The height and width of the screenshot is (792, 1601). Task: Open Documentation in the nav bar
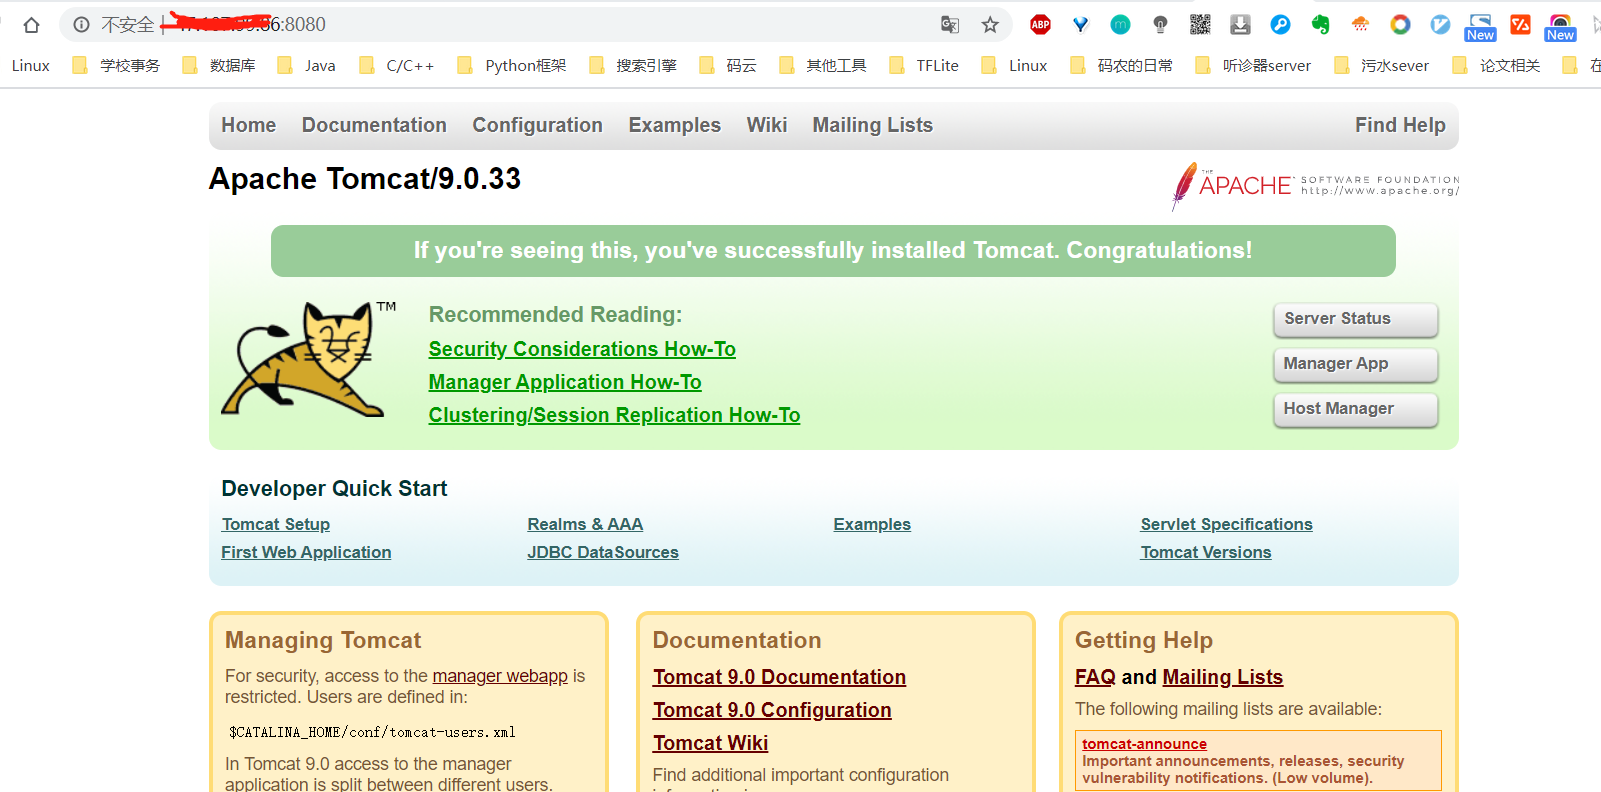click(x=374, y=125)
